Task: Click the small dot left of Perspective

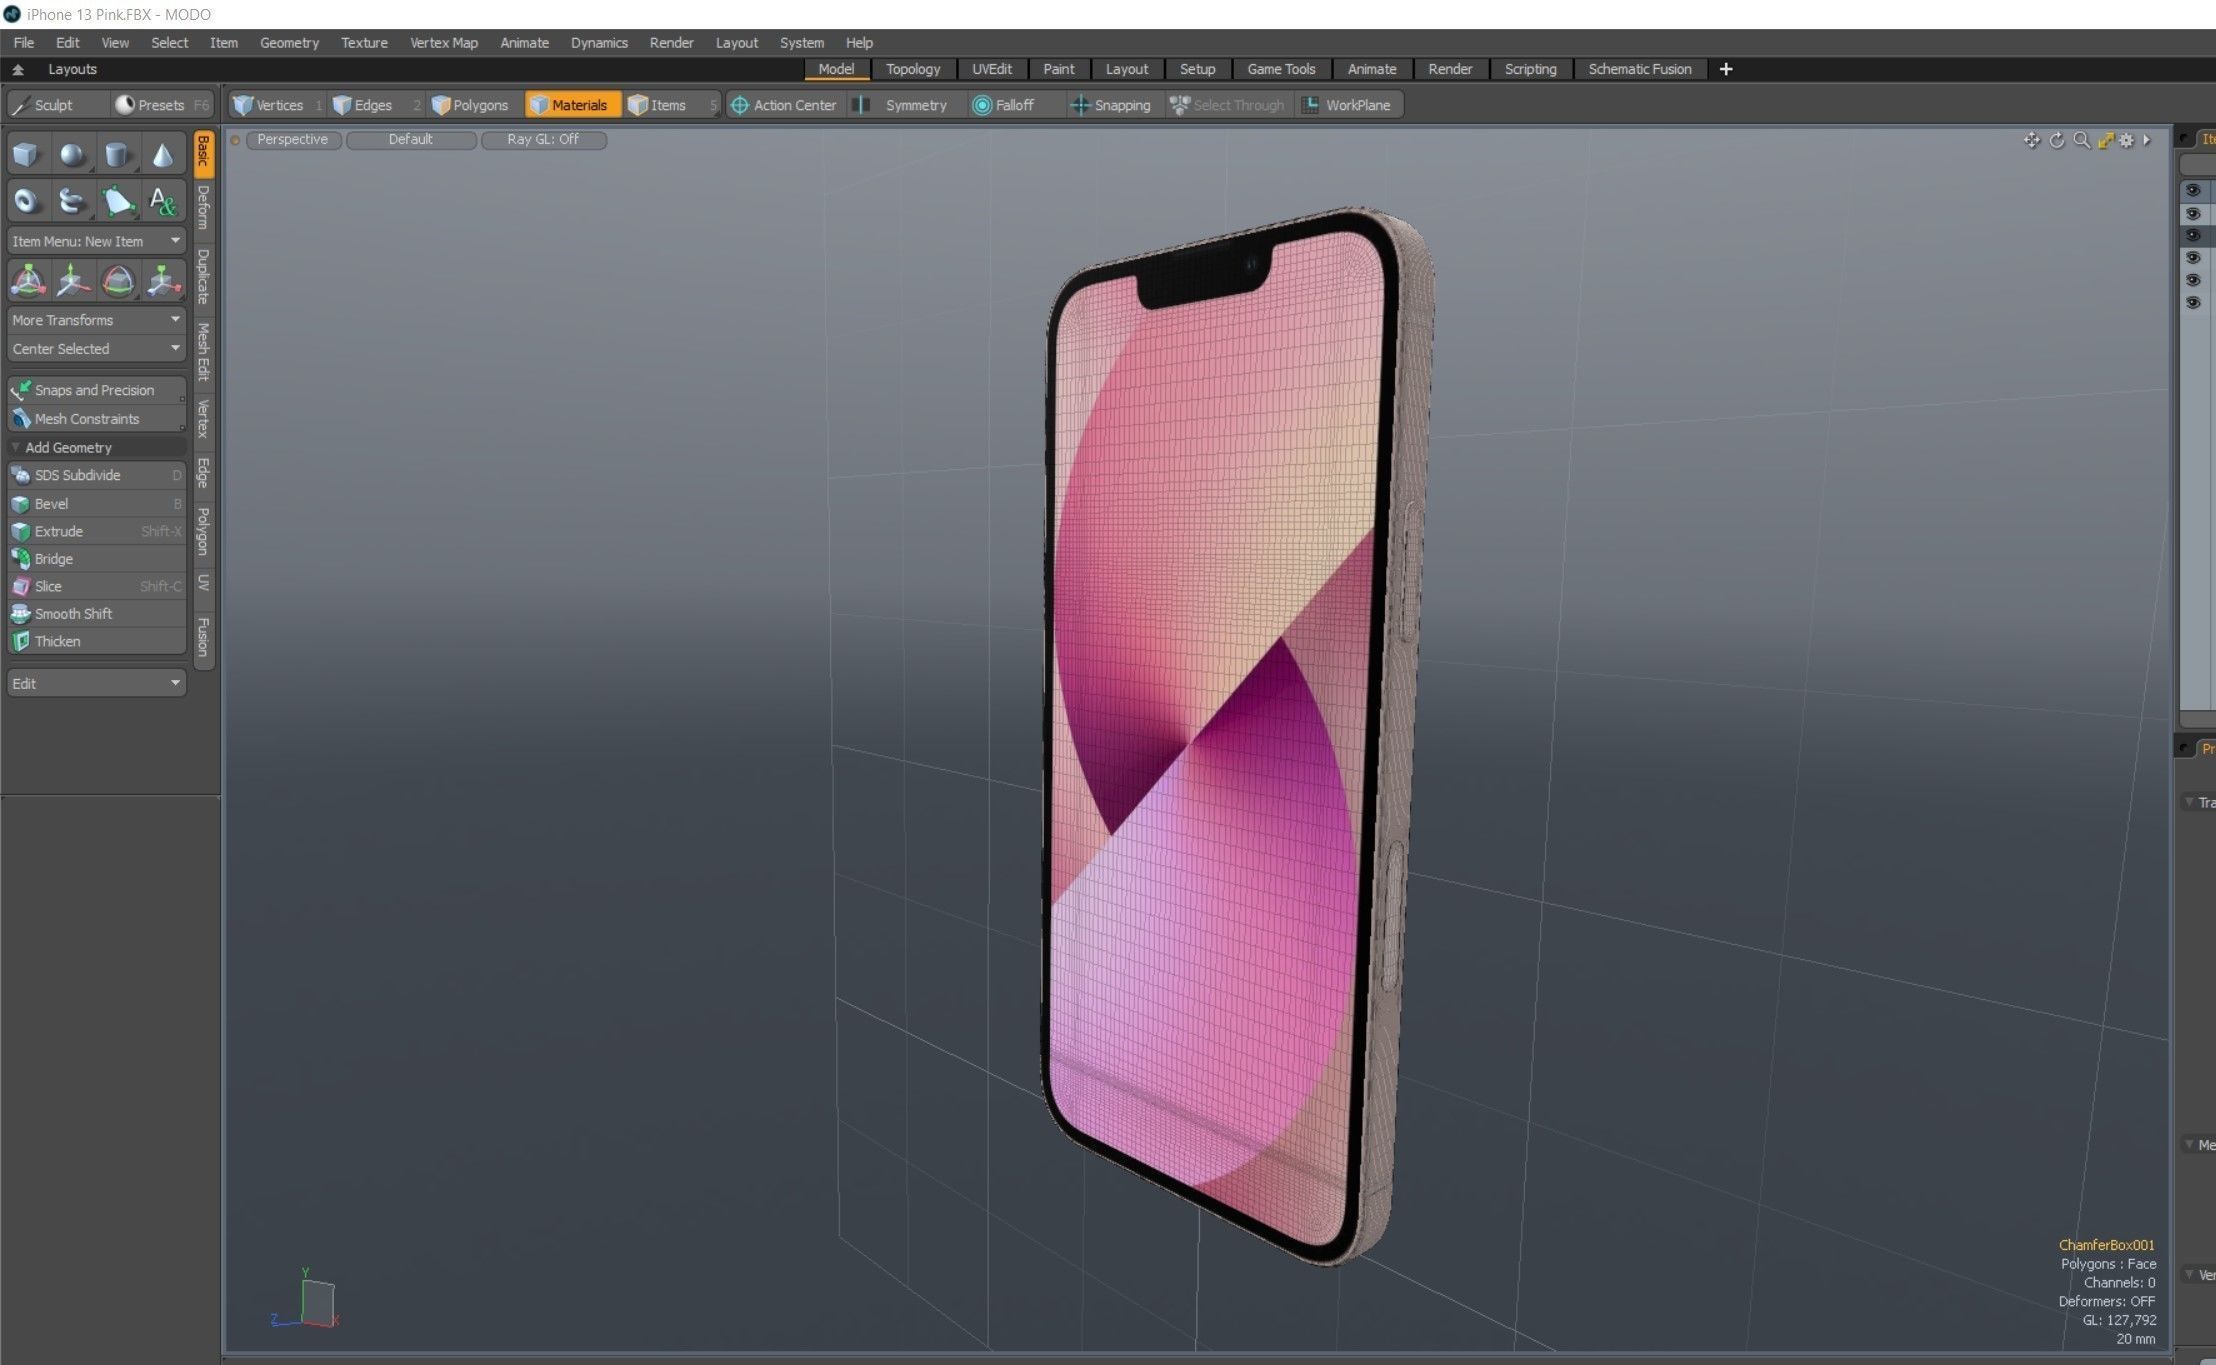Action: [235, 140]
